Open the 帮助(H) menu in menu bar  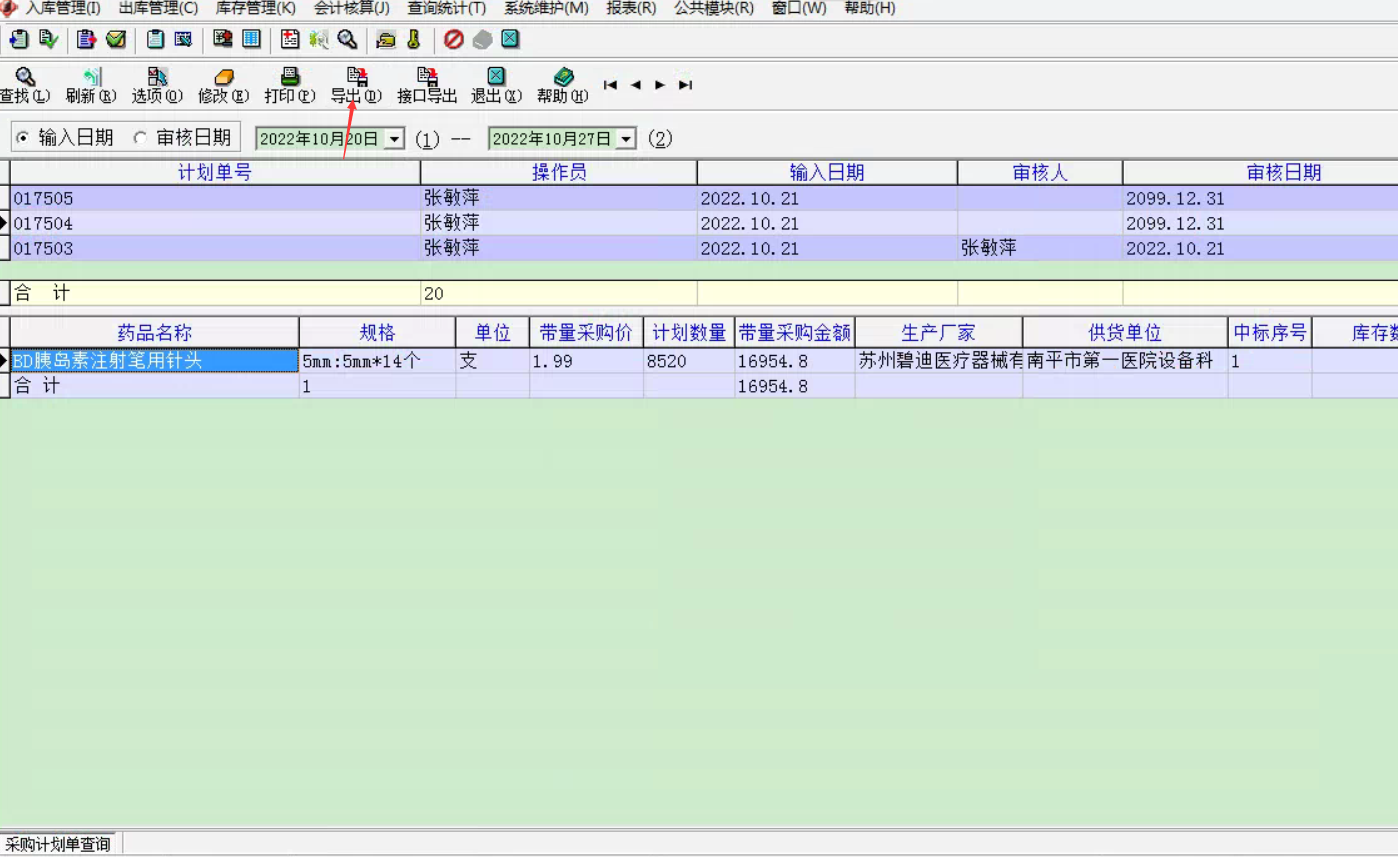[x=870, y=8]
